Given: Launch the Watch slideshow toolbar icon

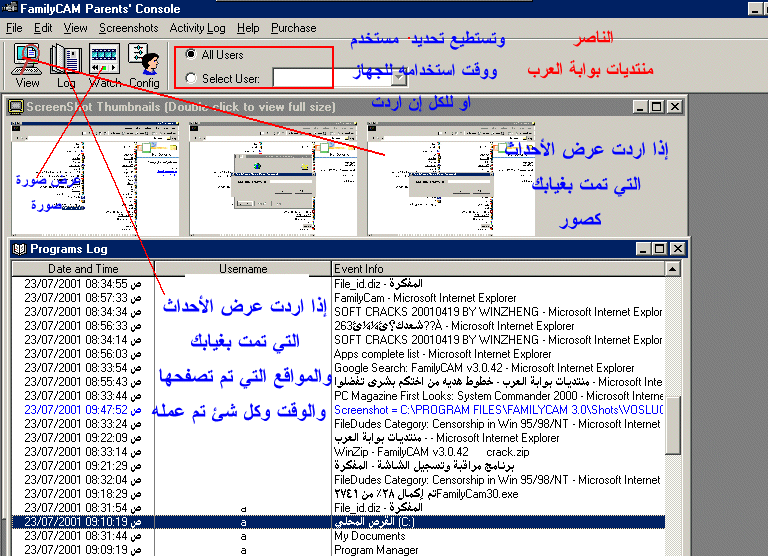Looking at the screenshot, I should coord(105,66).
